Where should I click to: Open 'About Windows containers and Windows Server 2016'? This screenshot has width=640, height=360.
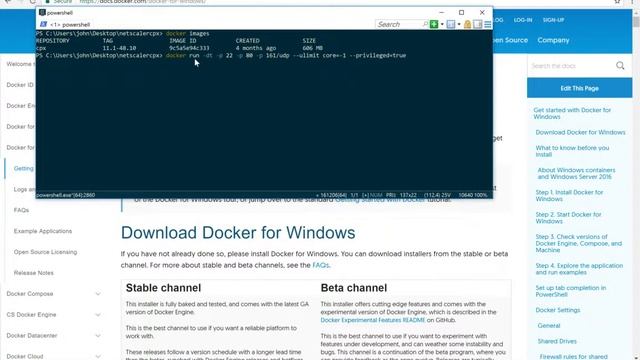pos(576,173)
